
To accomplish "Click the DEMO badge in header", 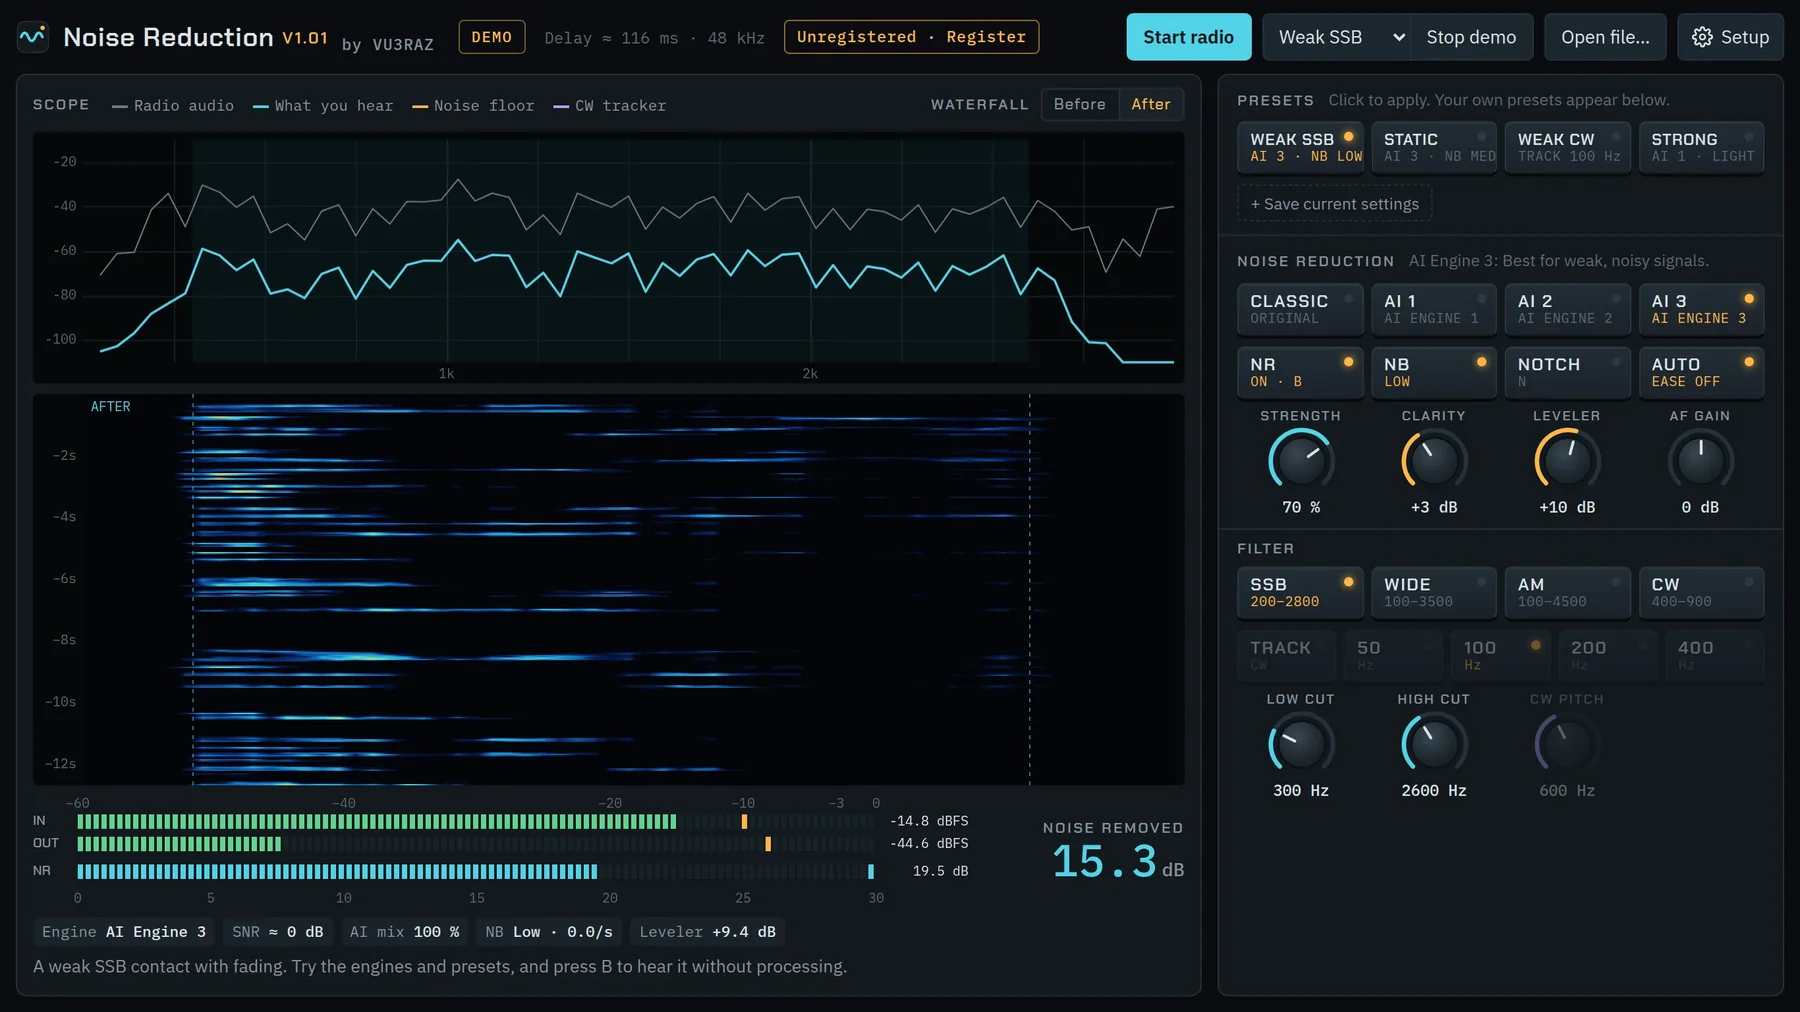I will coord(491,37).
